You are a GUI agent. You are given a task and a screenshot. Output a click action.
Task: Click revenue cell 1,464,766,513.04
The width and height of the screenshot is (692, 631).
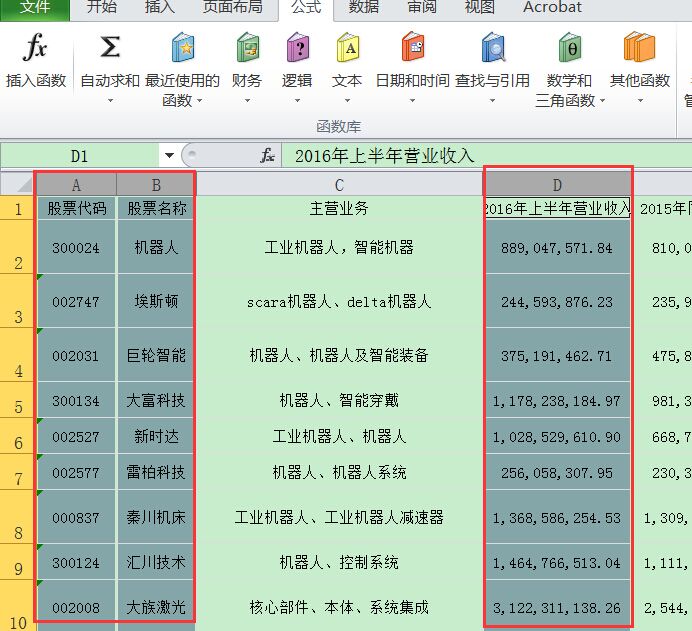[x=557, y=562]
